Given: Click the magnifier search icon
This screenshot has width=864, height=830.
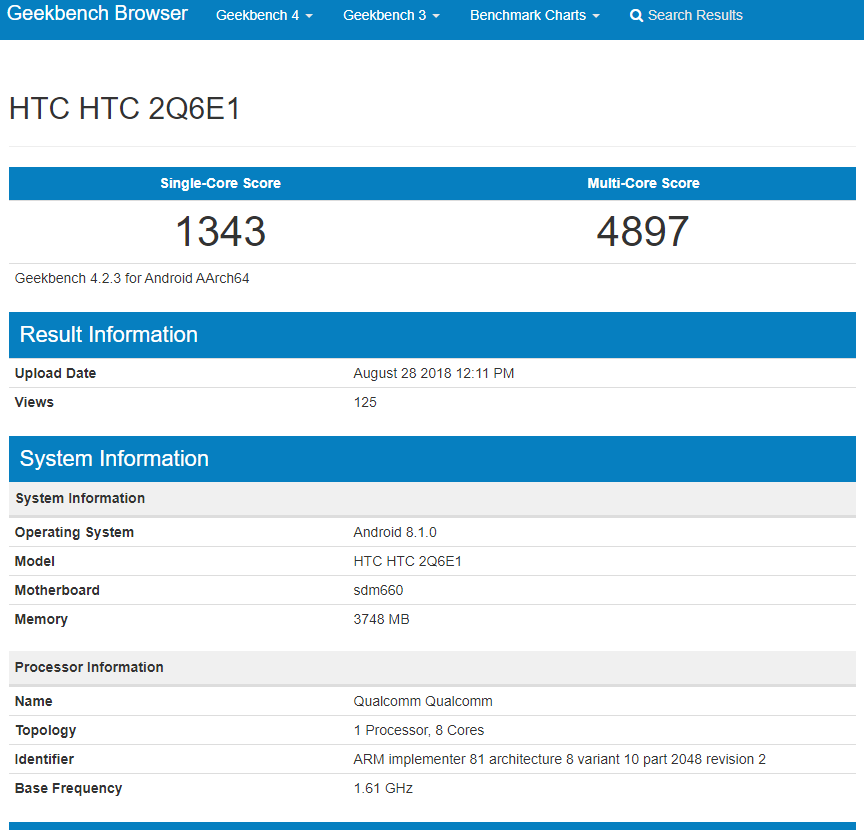Looking at the screenshot, I should coord(636,15).
